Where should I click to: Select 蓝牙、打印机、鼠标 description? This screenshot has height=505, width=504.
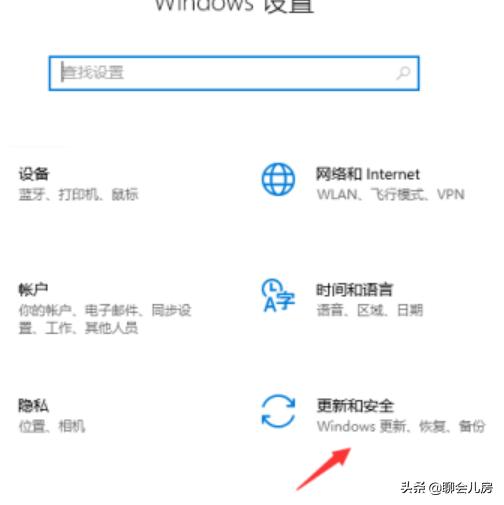coord(78,194)
